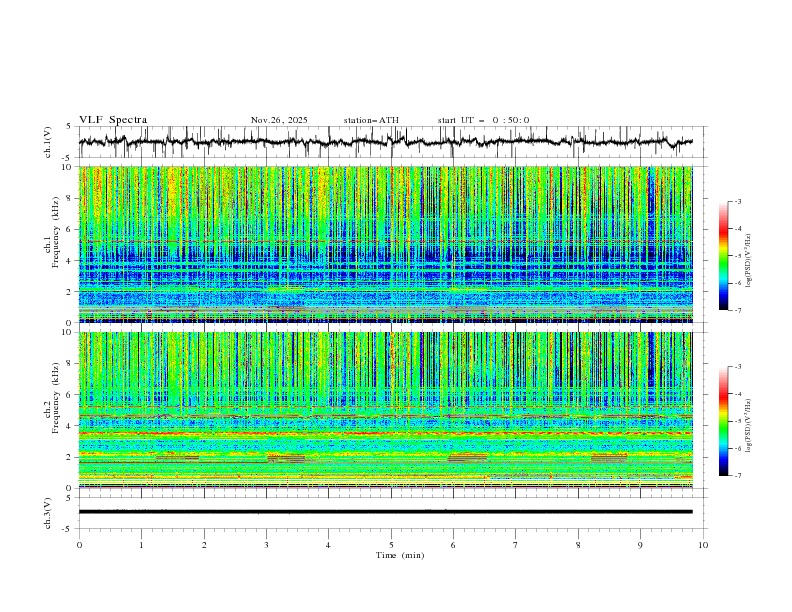Image resolution: width=792 pixels, height=612 pixels.
Task: Click the "ch.1(V)" waveform axis label
Action: point(48,142)
